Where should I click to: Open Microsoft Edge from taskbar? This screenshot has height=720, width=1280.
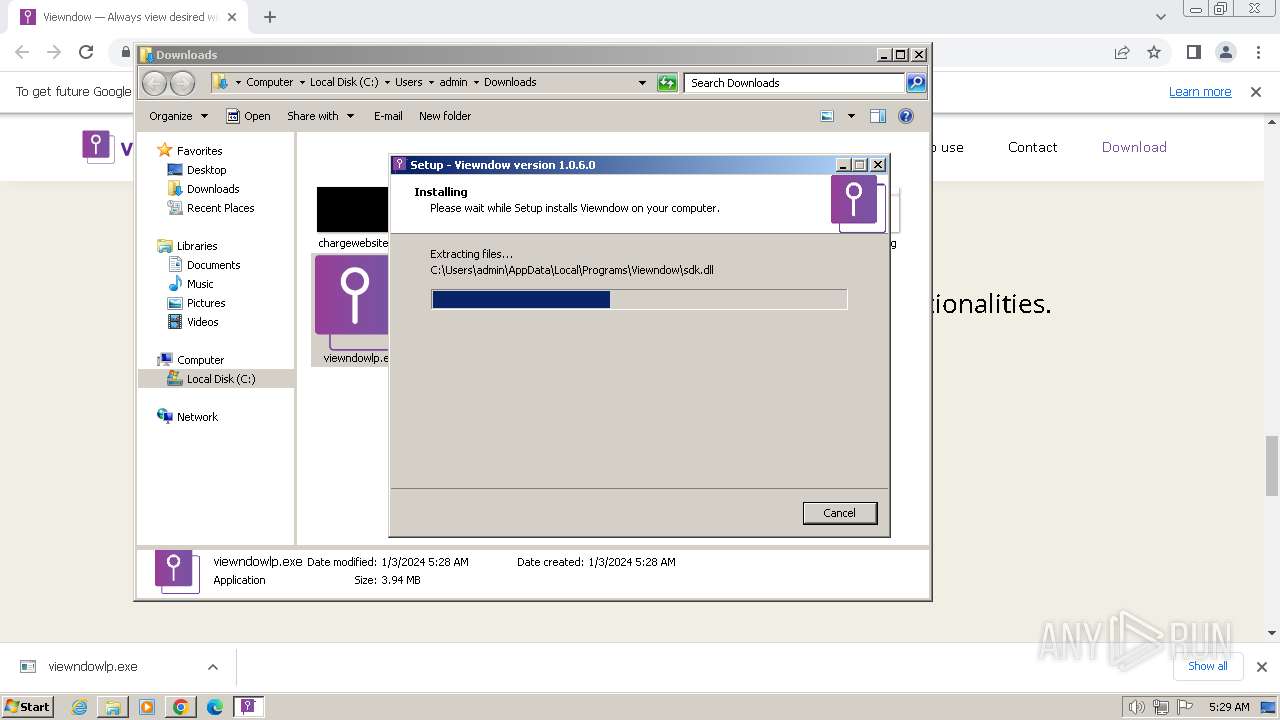pyautogui.click(x=215, y=707)
